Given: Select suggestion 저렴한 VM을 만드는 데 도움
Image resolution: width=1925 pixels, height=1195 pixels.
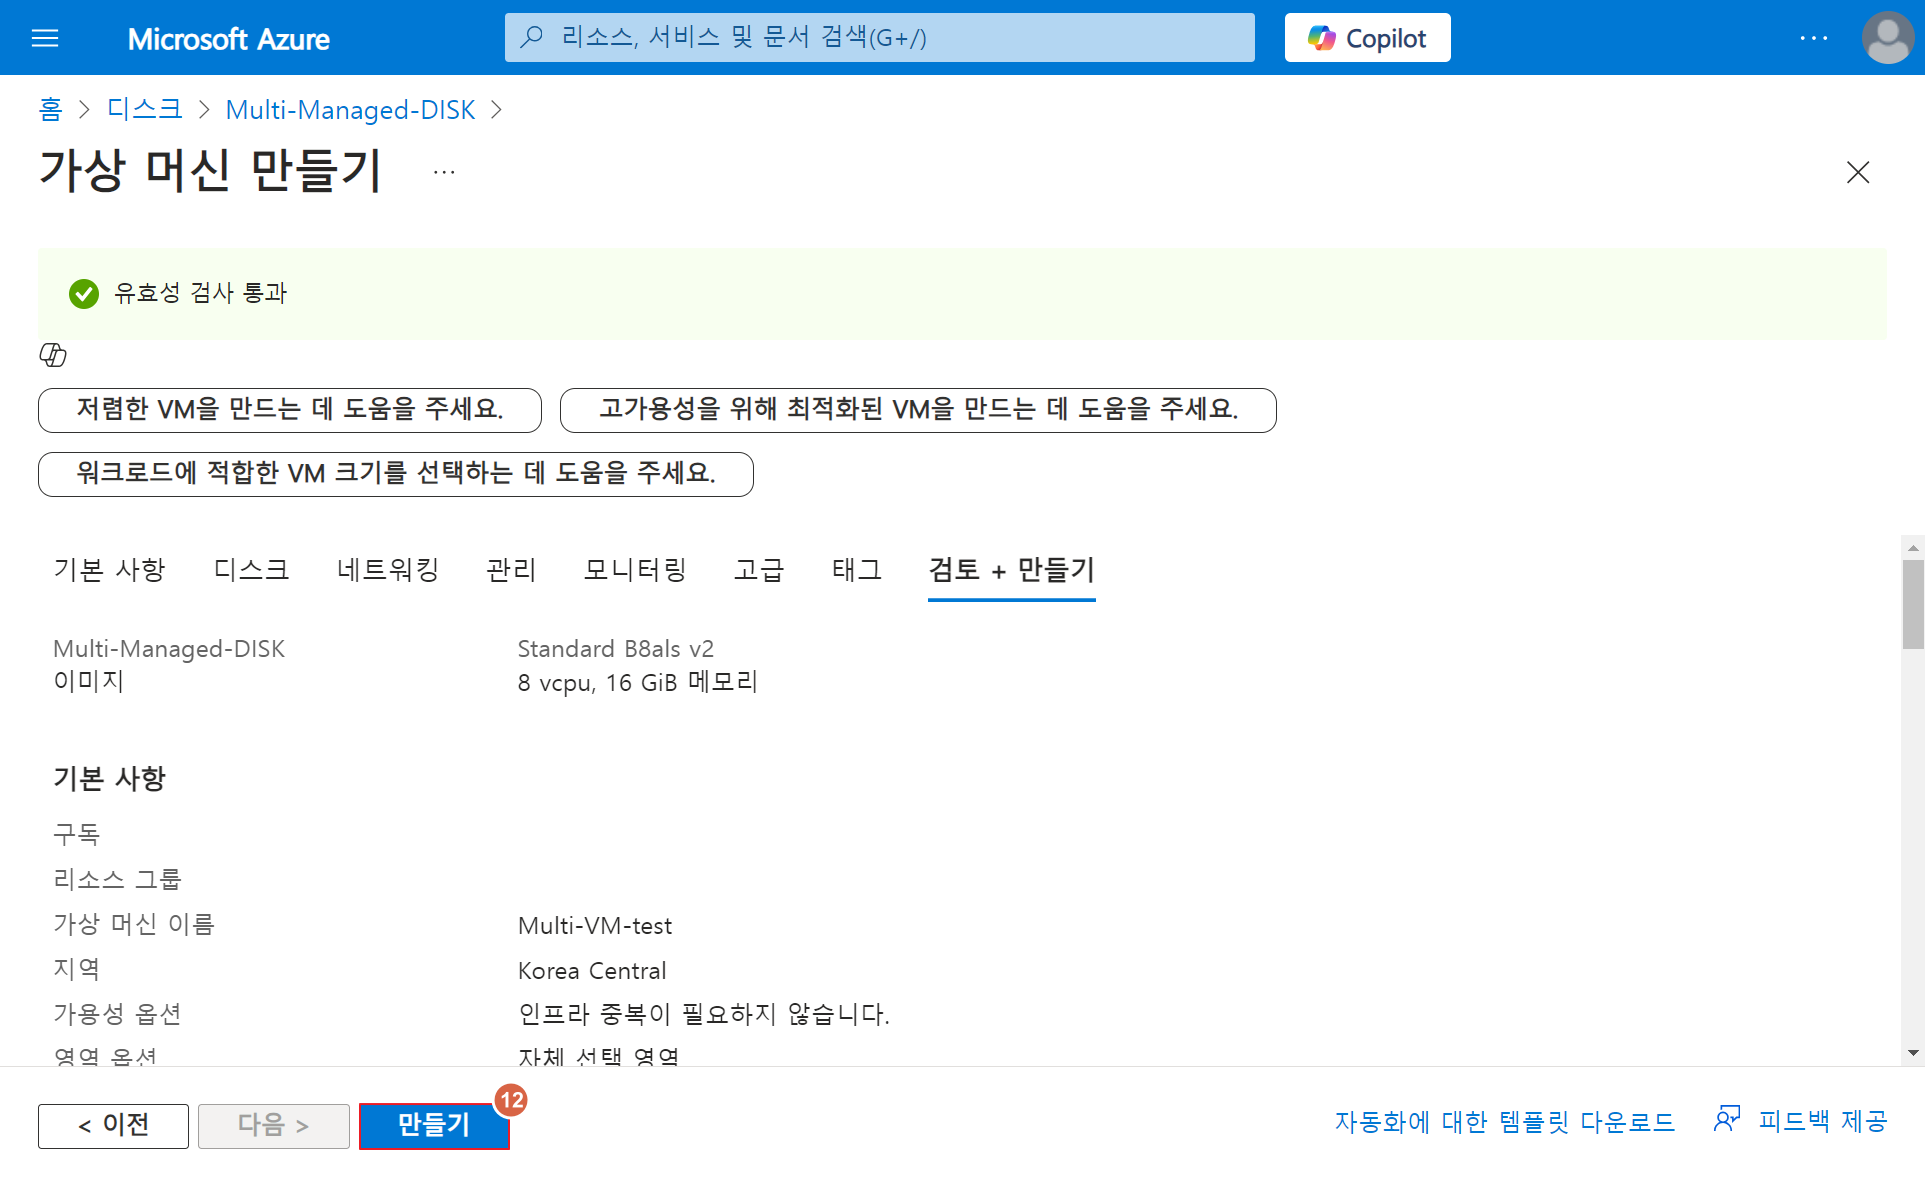Looking at the screenshot, I should tap(289, 410).
